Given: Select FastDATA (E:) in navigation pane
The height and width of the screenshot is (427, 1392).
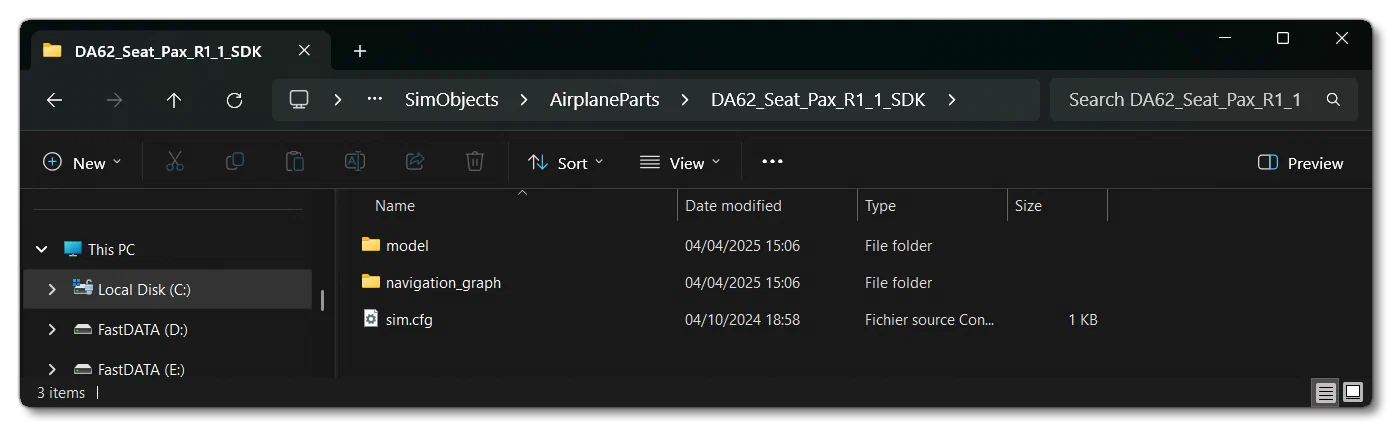Looking at the screenshot, I should coord(142,369).
